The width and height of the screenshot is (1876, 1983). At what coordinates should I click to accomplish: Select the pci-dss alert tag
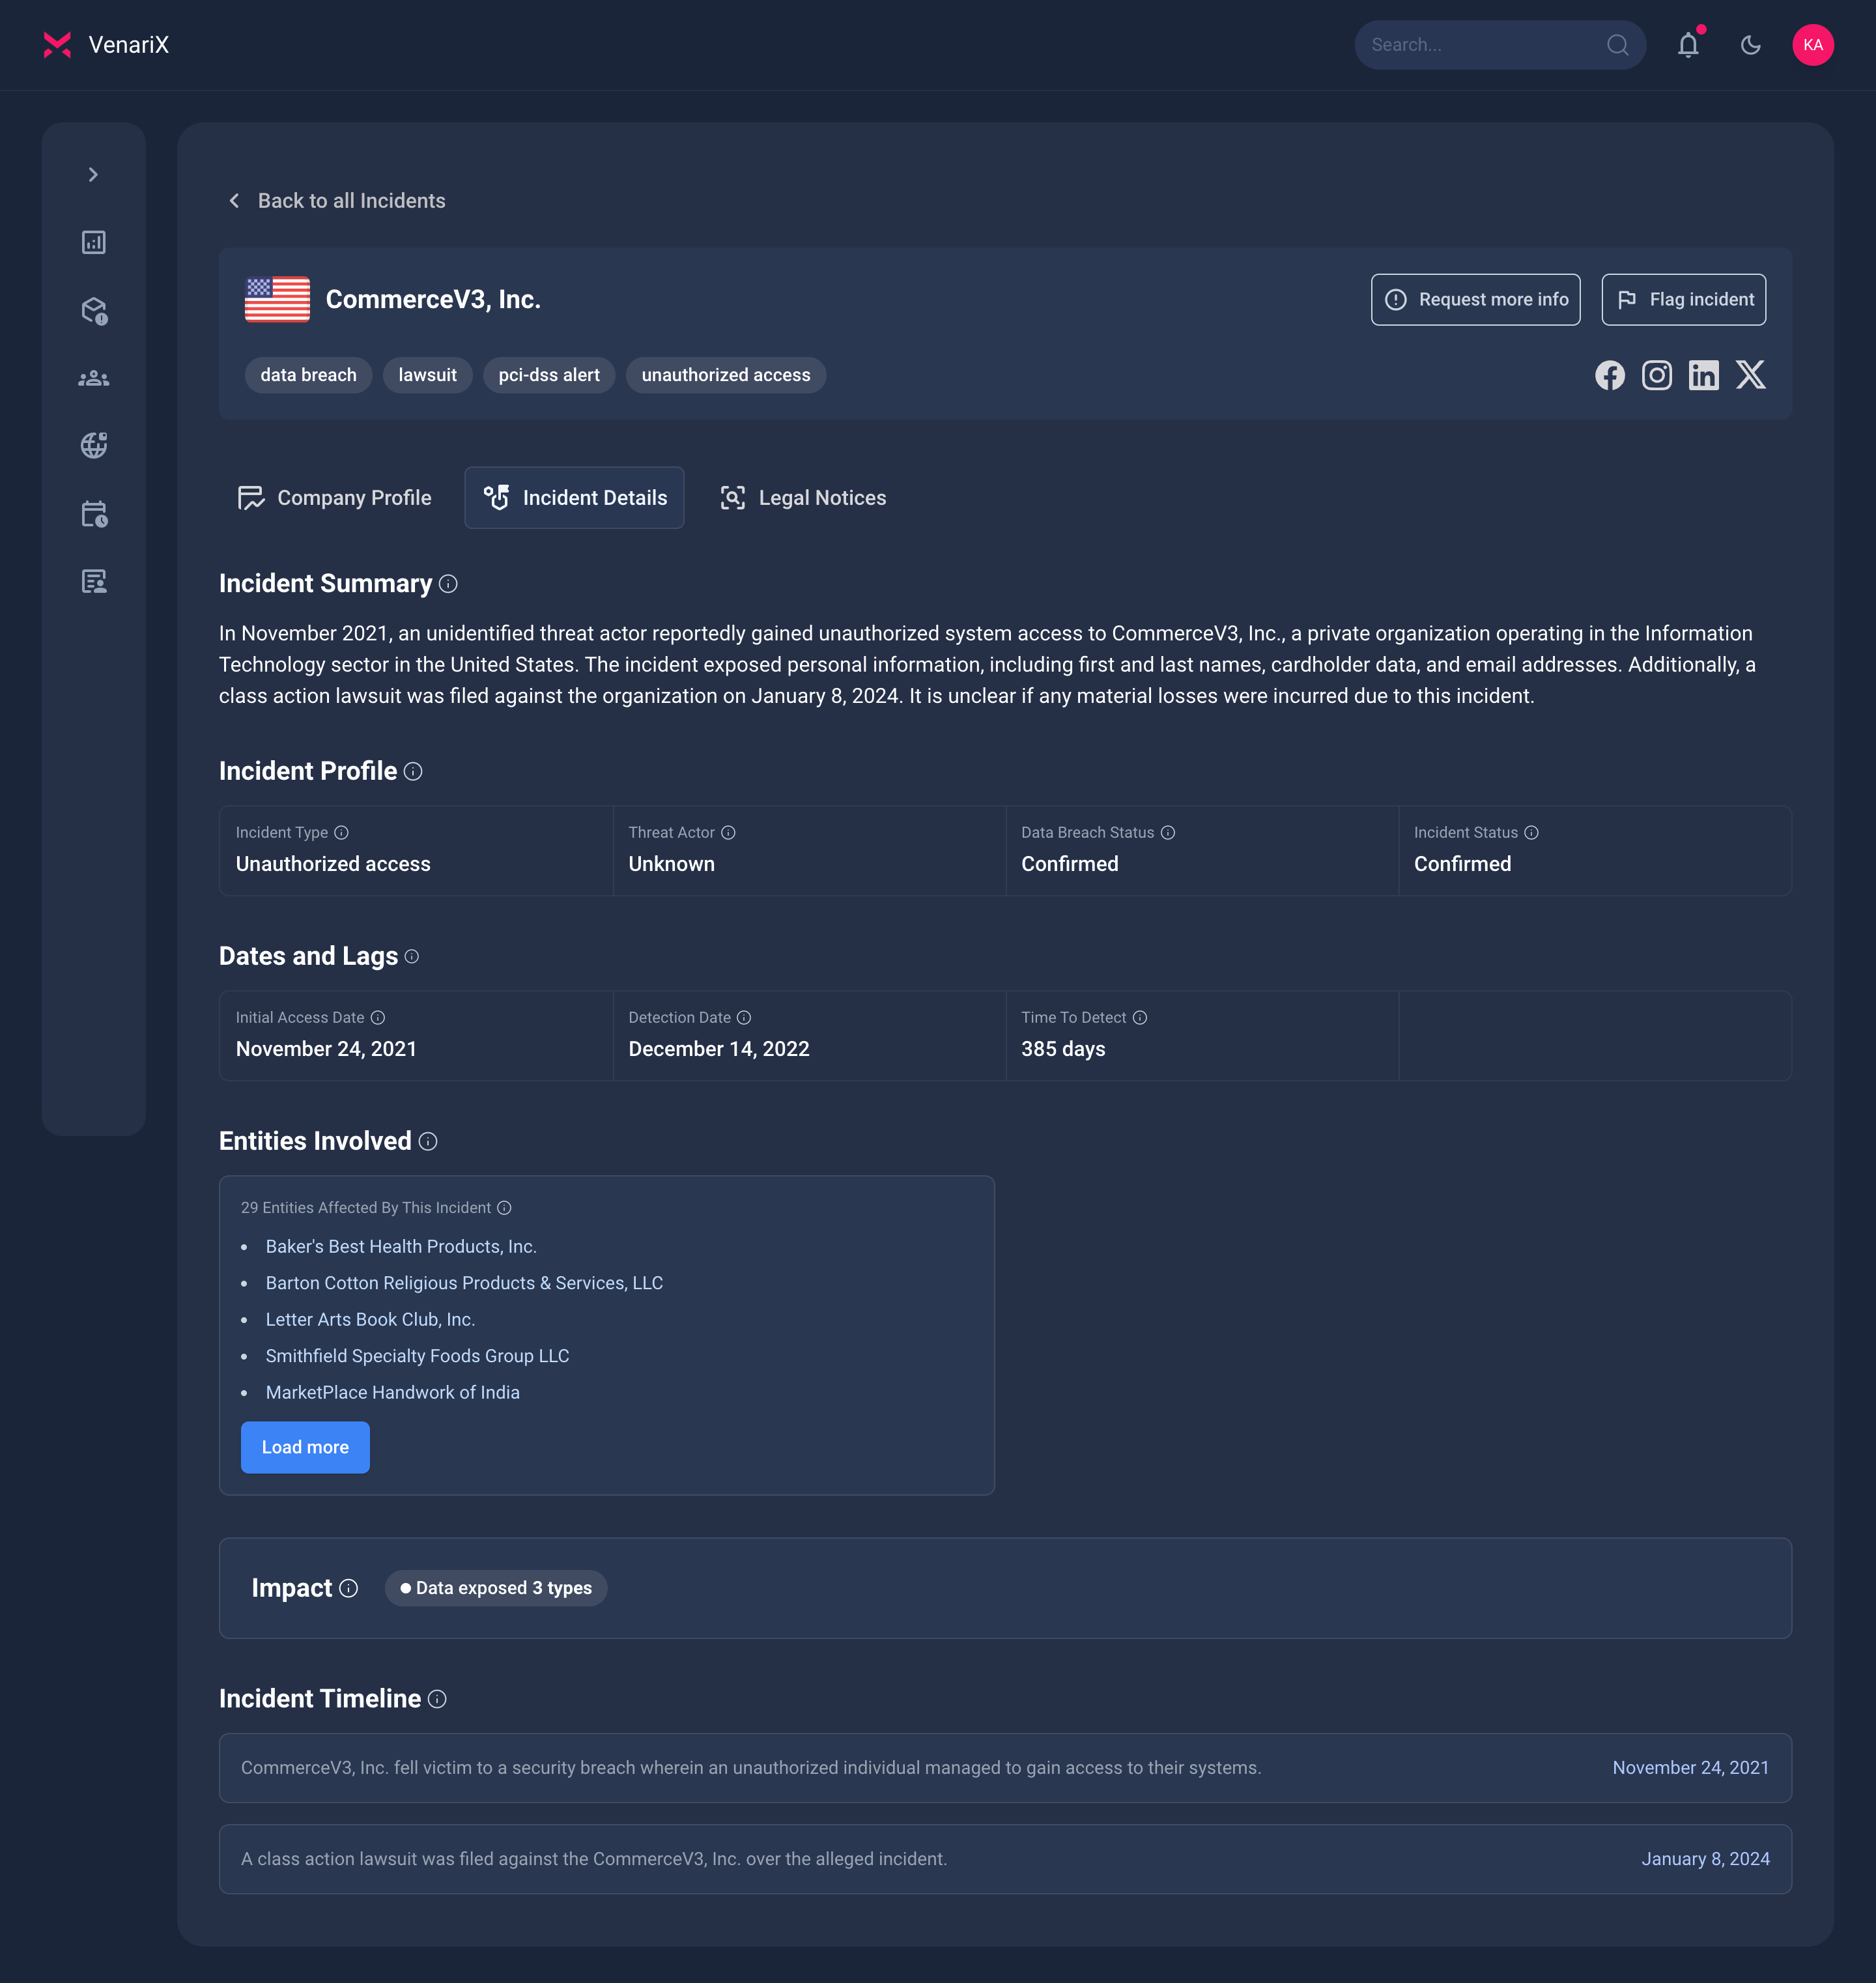click(549, 375)
